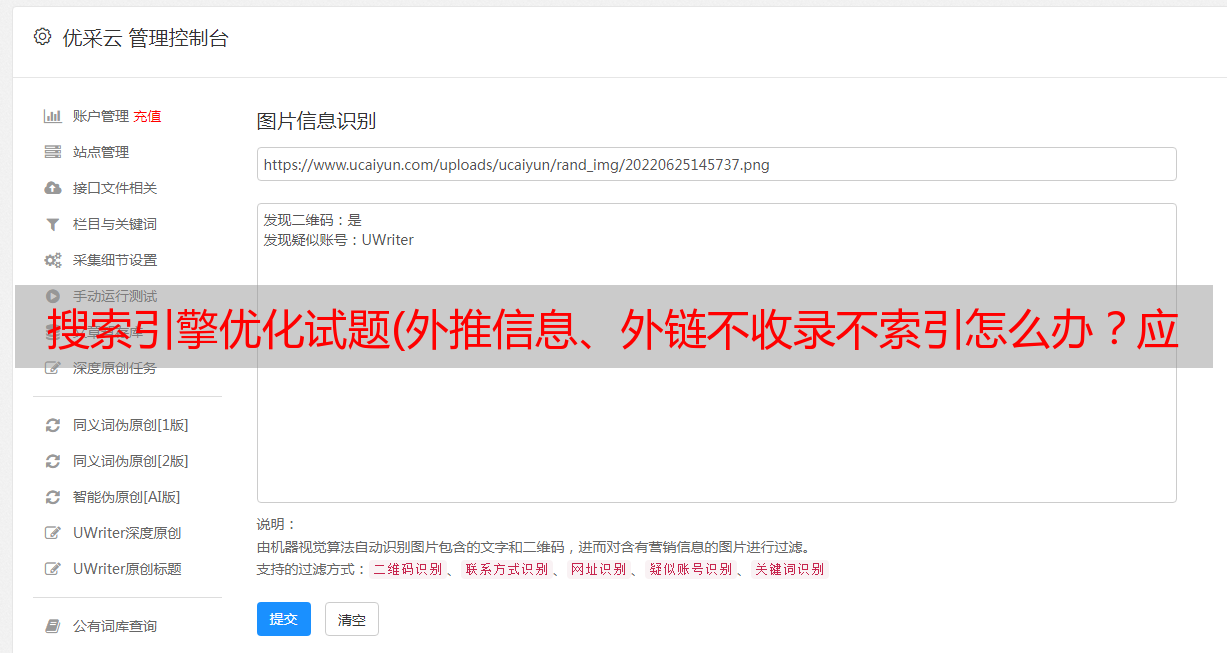The width and height of the screenshot is (1227, 653).
Task: Open 账户管理 in the sidebar
Action: click(x=101, y=116)
